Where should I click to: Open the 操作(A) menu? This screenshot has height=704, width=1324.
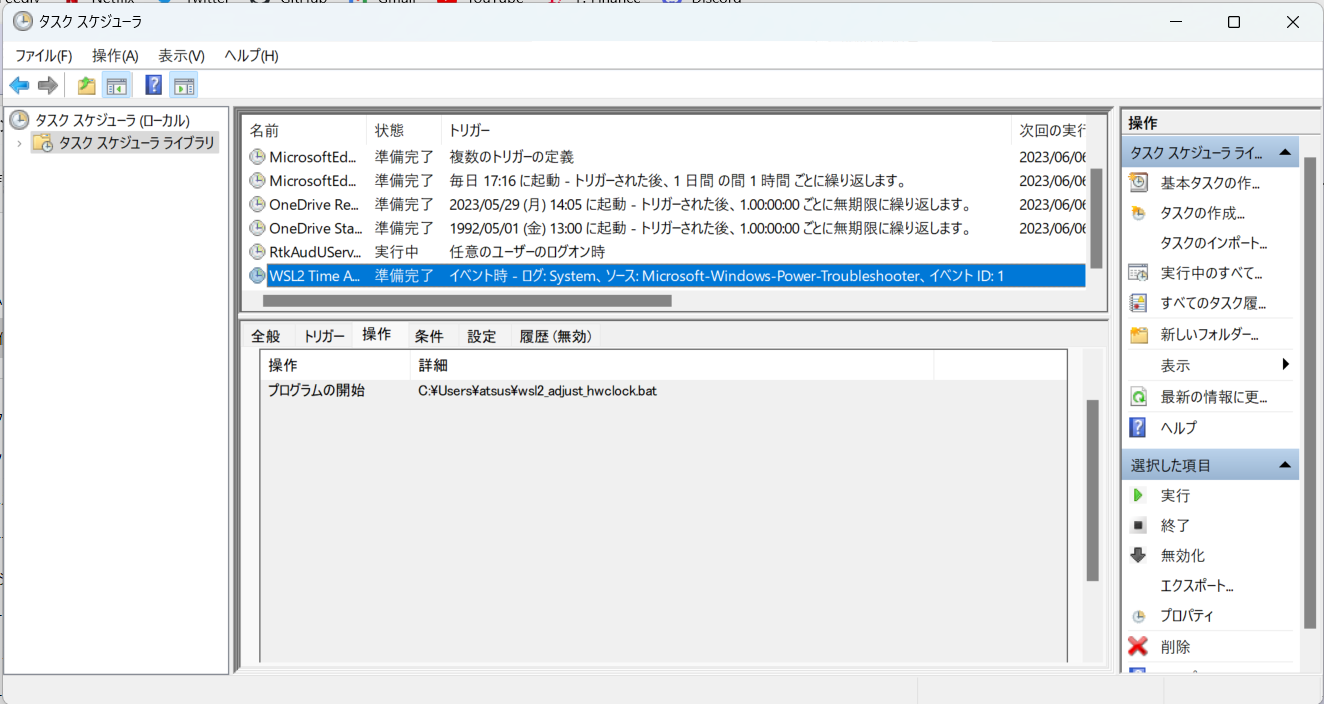tap(115, 56)
